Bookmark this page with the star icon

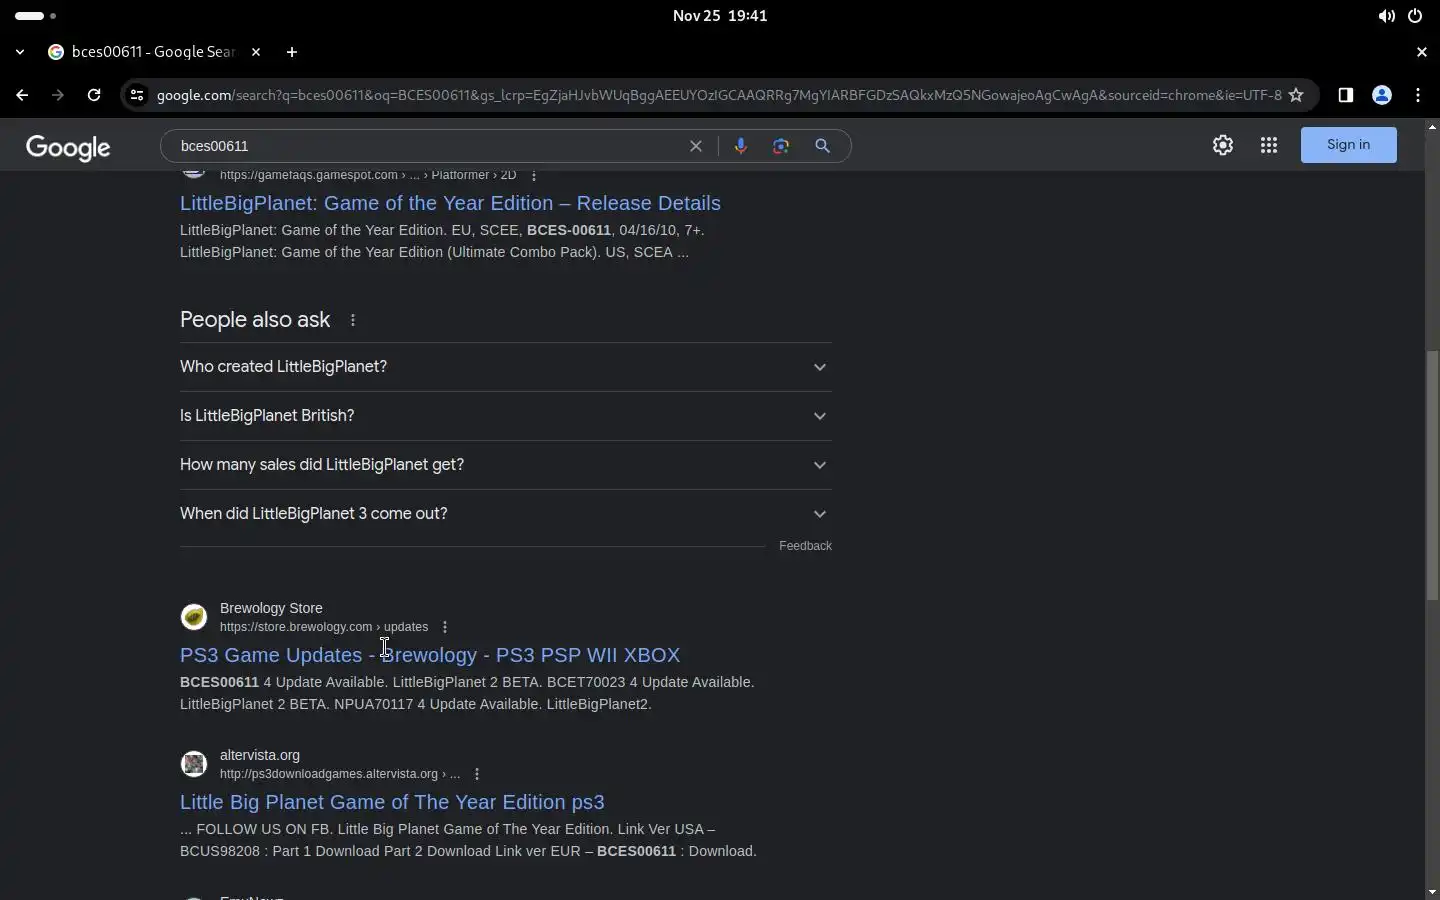point(1296,95)
